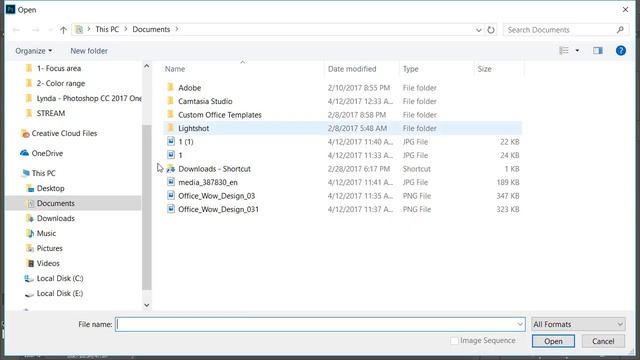Open the view options dropdown arrow
Screen dimensions: 640x360
coord(577,51)
